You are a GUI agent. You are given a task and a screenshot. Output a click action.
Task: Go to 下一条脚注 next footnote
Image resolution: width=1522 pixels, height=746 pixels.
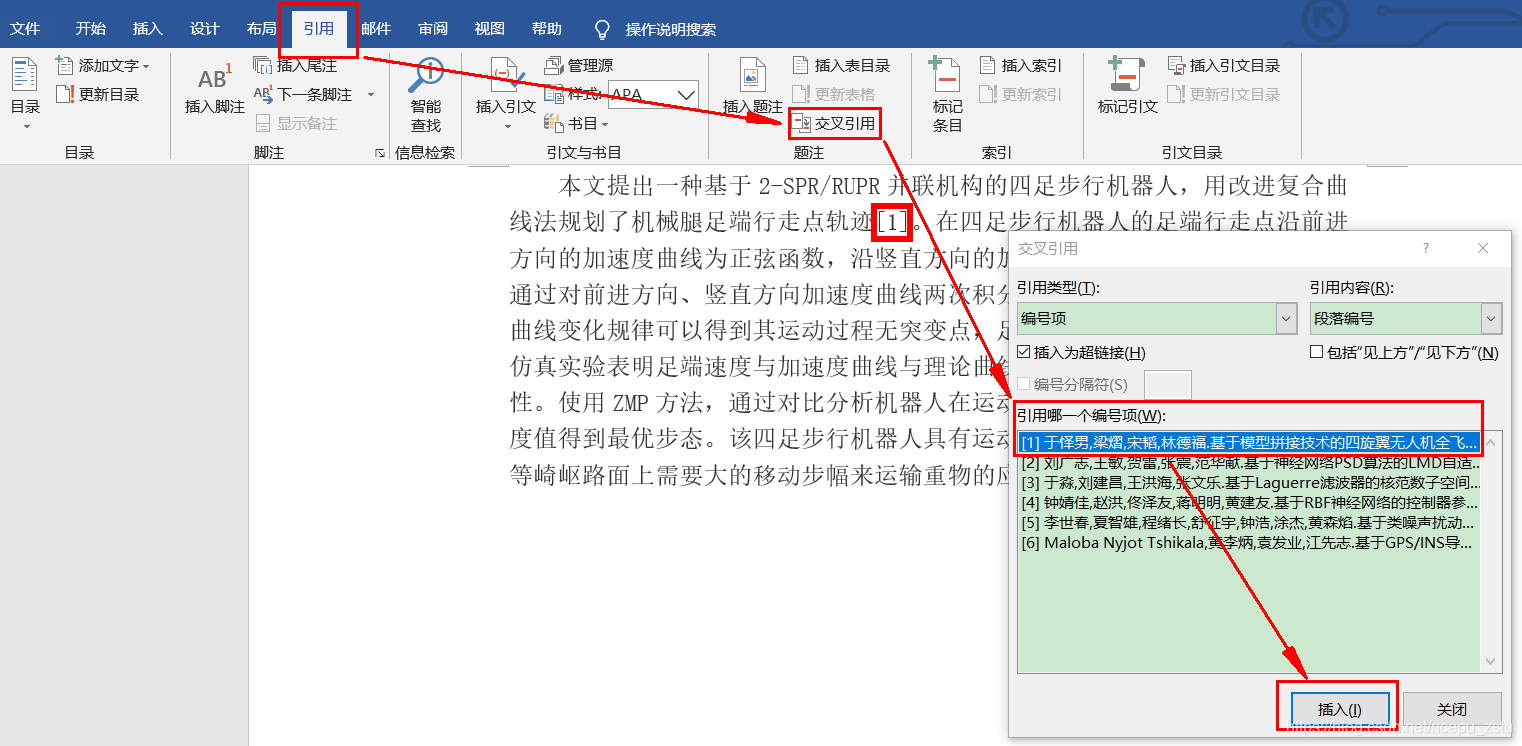point(305,94)
